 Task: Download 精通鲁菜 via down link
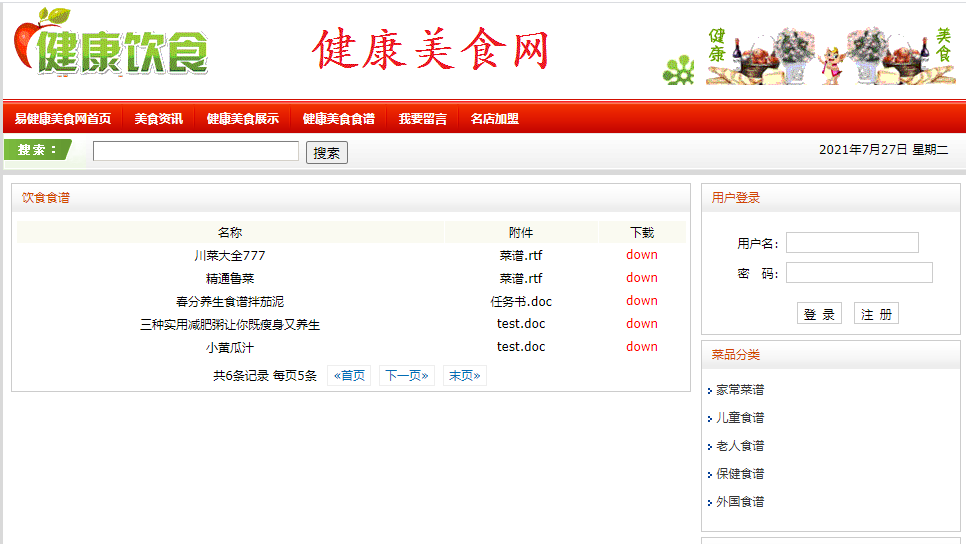pos(642,278)
